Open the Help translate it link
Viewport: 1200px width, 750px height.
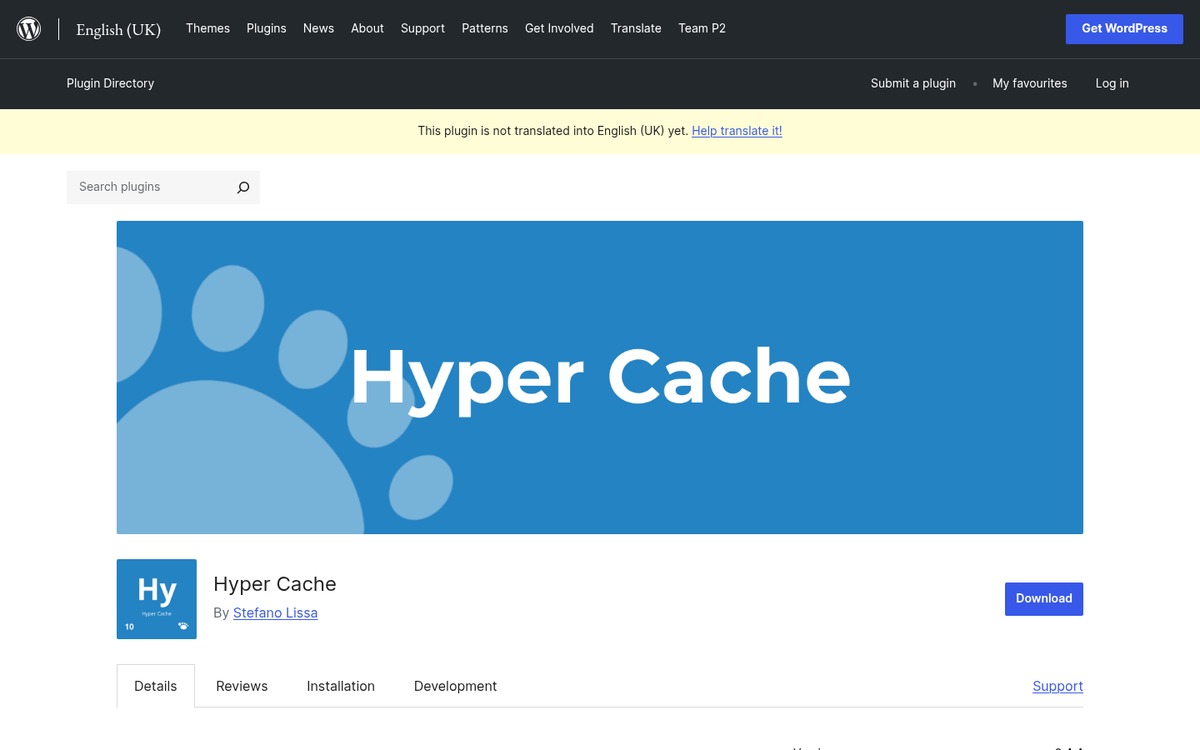[737, 130]
